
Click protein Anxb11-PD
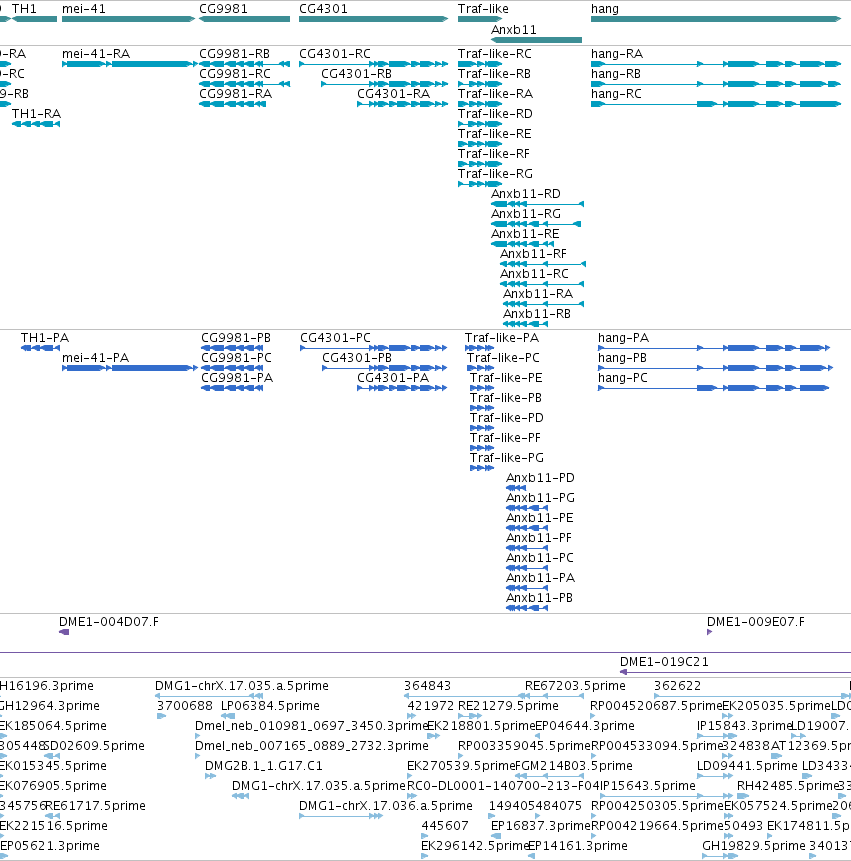[x=516, y=488]
